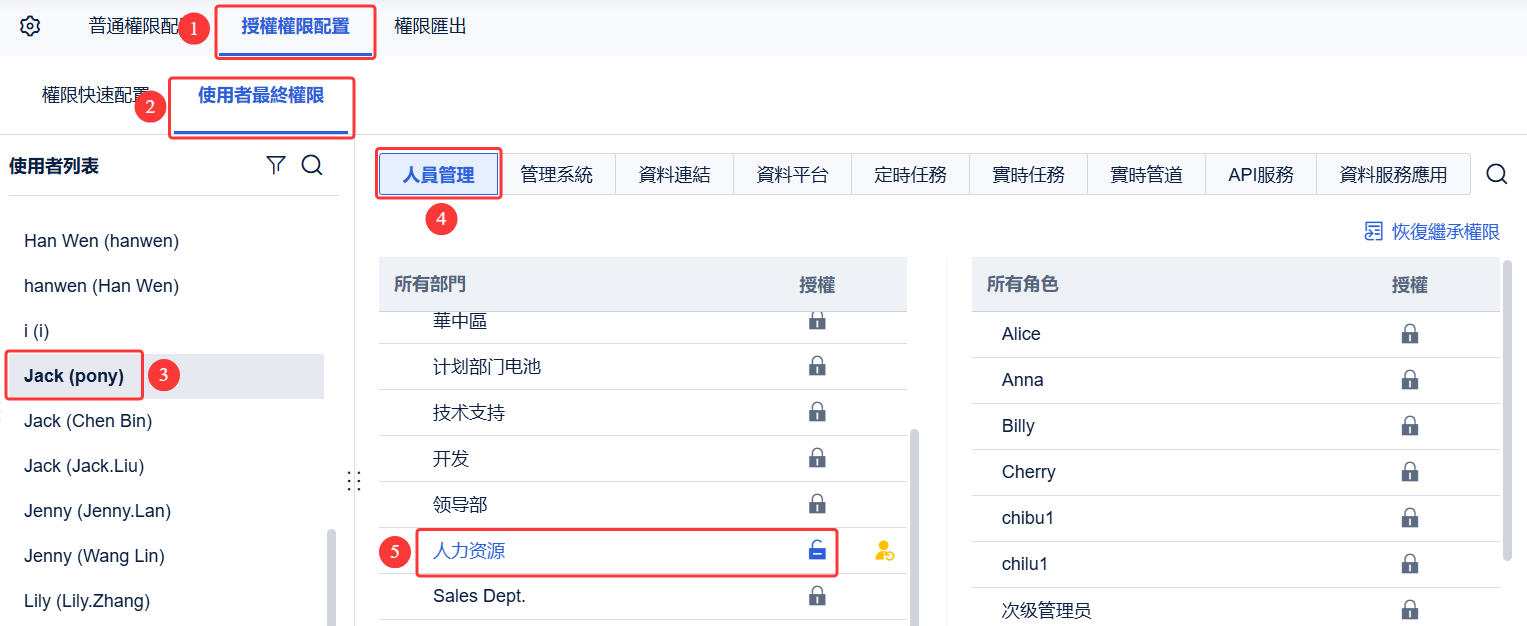Click the restore inherited permissions icon
1527x626 pixels.
[1374, 232]
